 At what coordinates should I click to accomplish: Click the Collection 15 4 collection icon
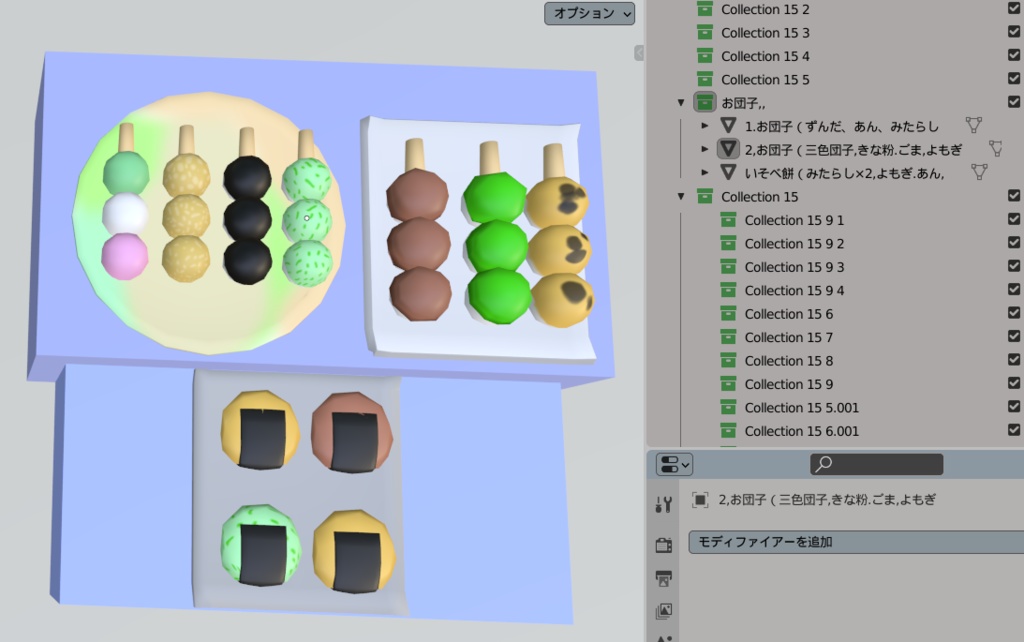[x=705, y=56]
